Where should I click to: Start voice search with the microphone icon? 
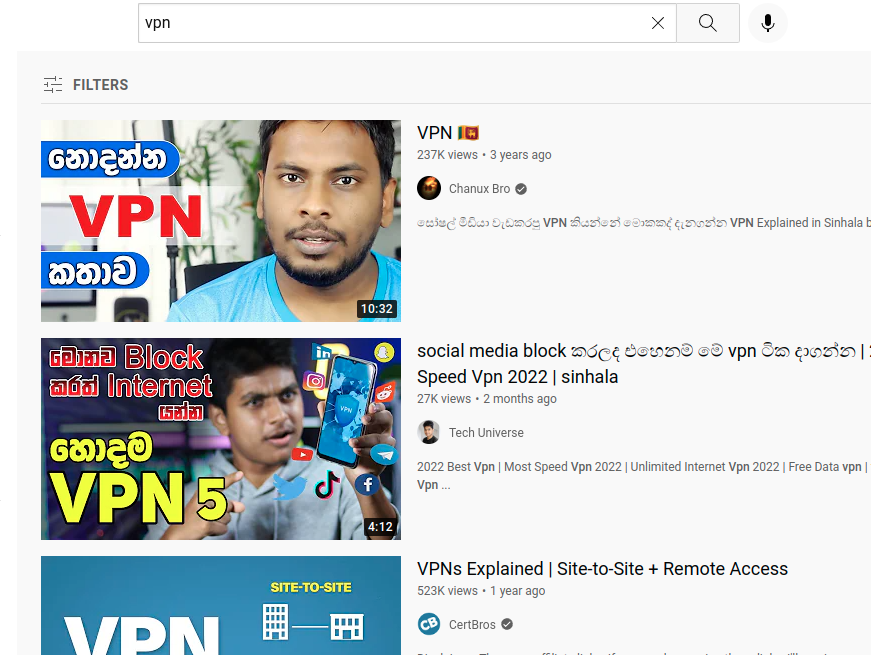(x=768, y=23)
